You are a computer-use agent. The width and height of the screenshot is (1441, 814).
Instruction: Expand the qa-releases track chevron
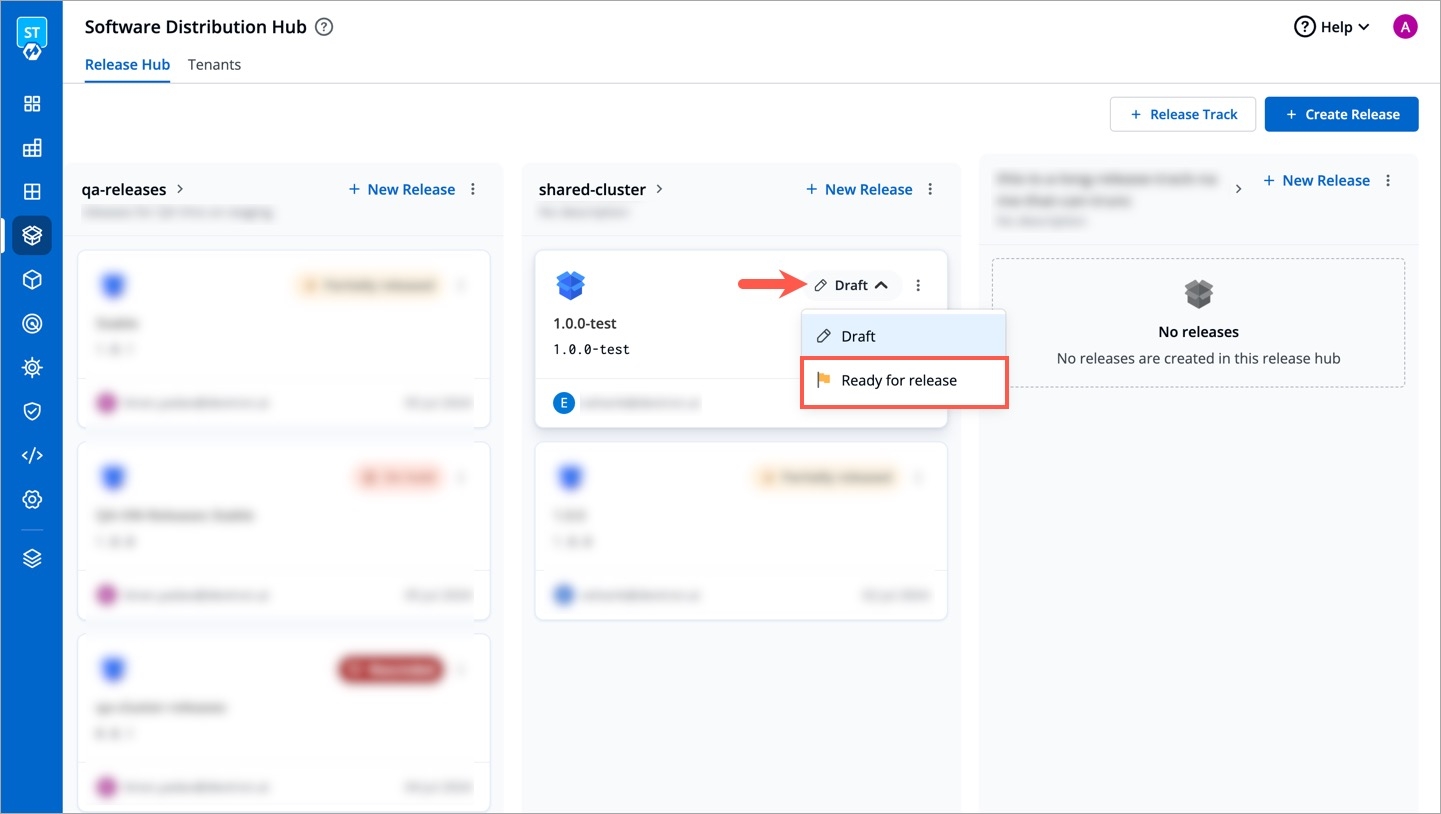click(x=180, y=189)
